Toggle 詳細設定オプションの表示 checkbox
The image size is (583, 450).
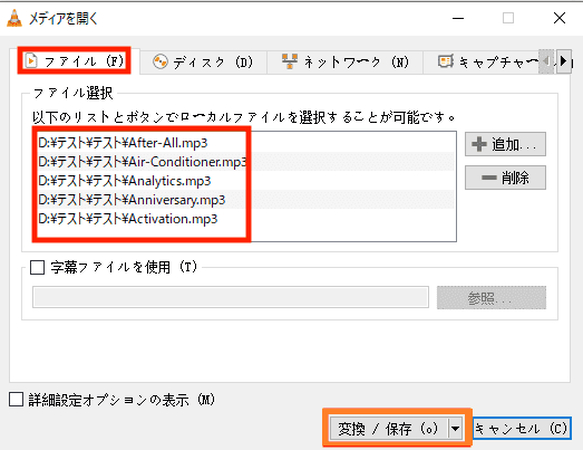pyautogui.click(x=16, y=400)
